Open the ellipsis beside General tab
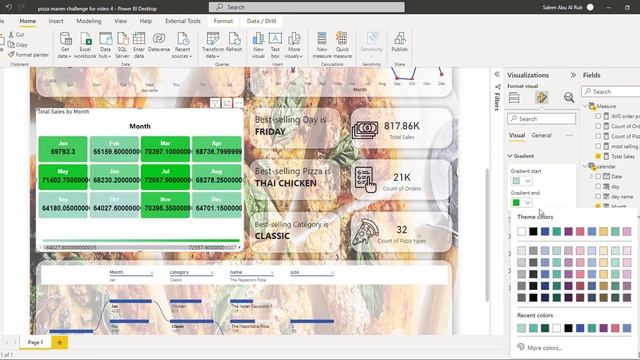This screenshot has height=360, width=640. [x=569, y=135]
